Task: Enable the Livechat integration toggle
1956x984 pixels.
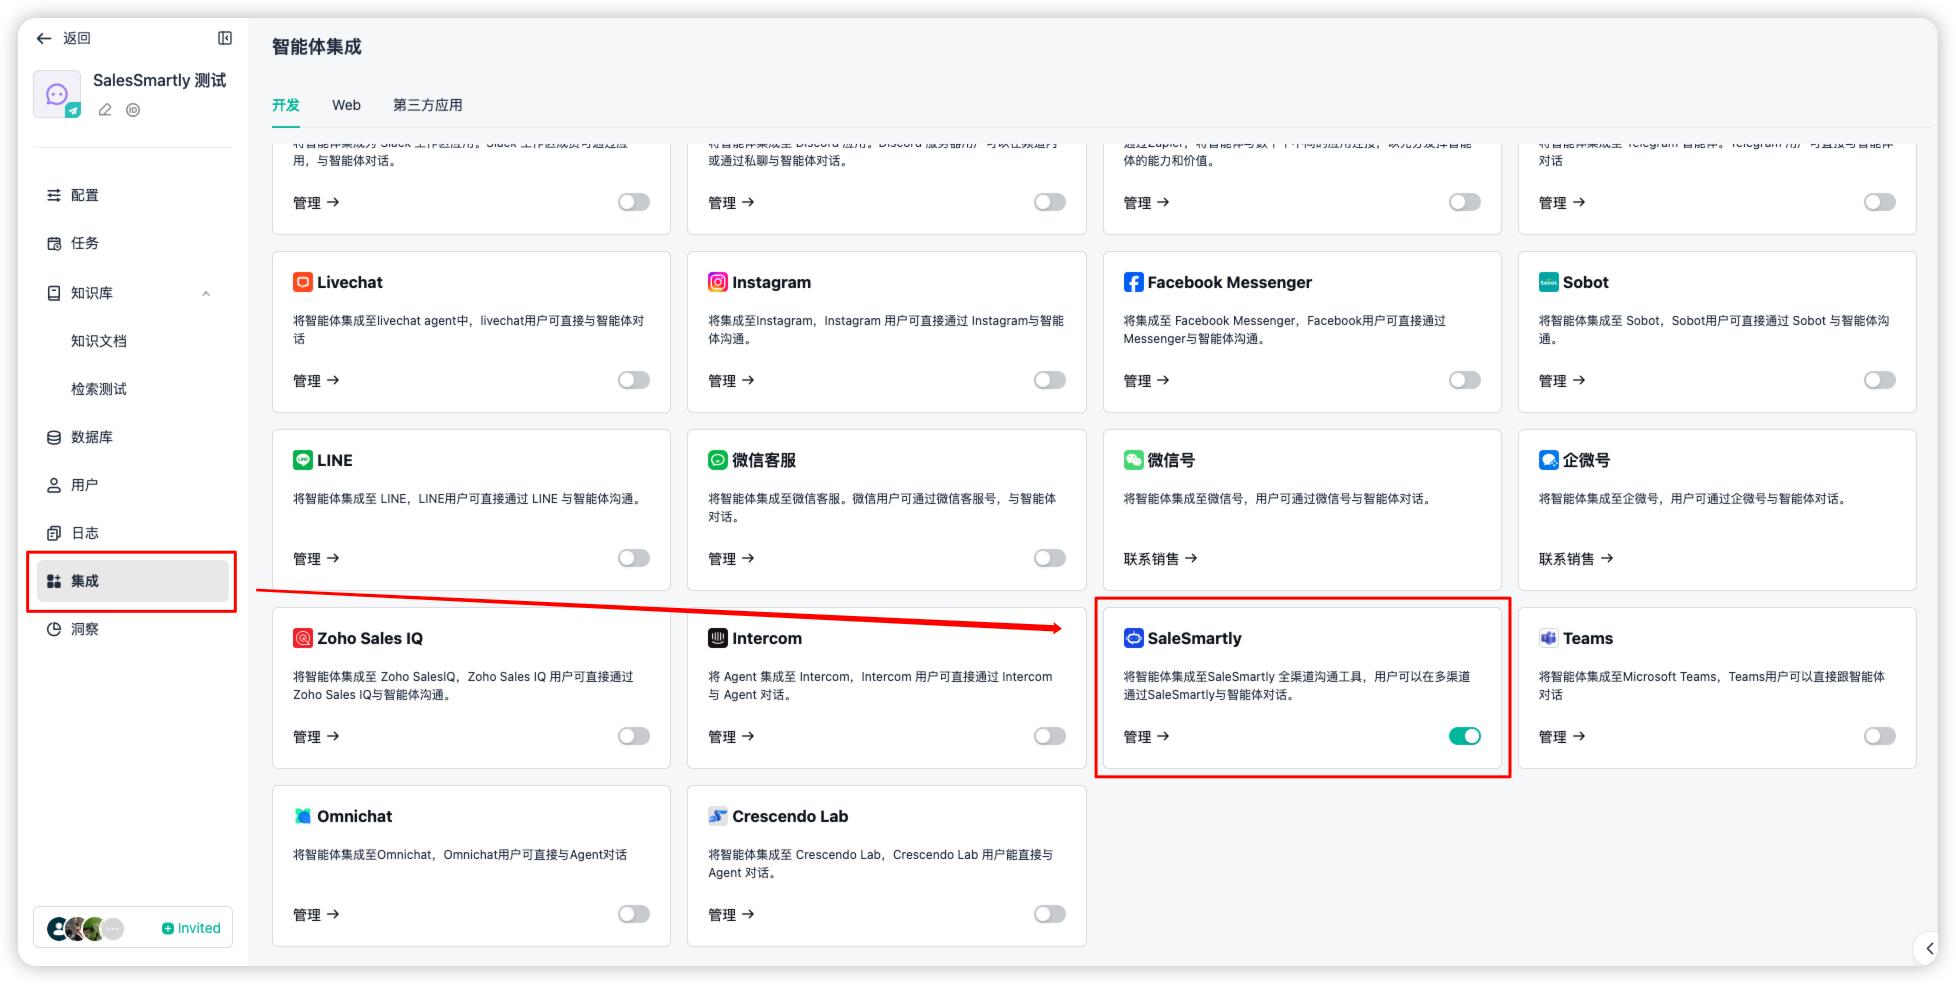Action: pyautogui.click(x=634, y=380)
